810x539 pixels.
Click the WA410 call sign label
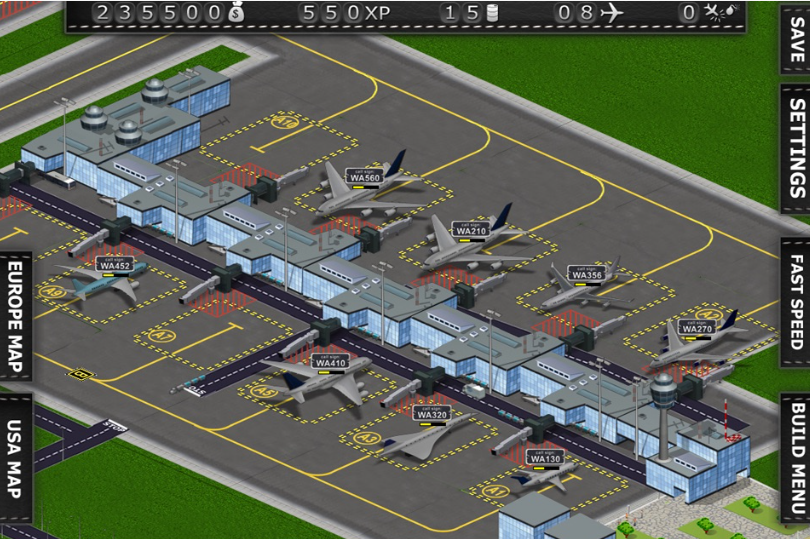click(329, 361)
